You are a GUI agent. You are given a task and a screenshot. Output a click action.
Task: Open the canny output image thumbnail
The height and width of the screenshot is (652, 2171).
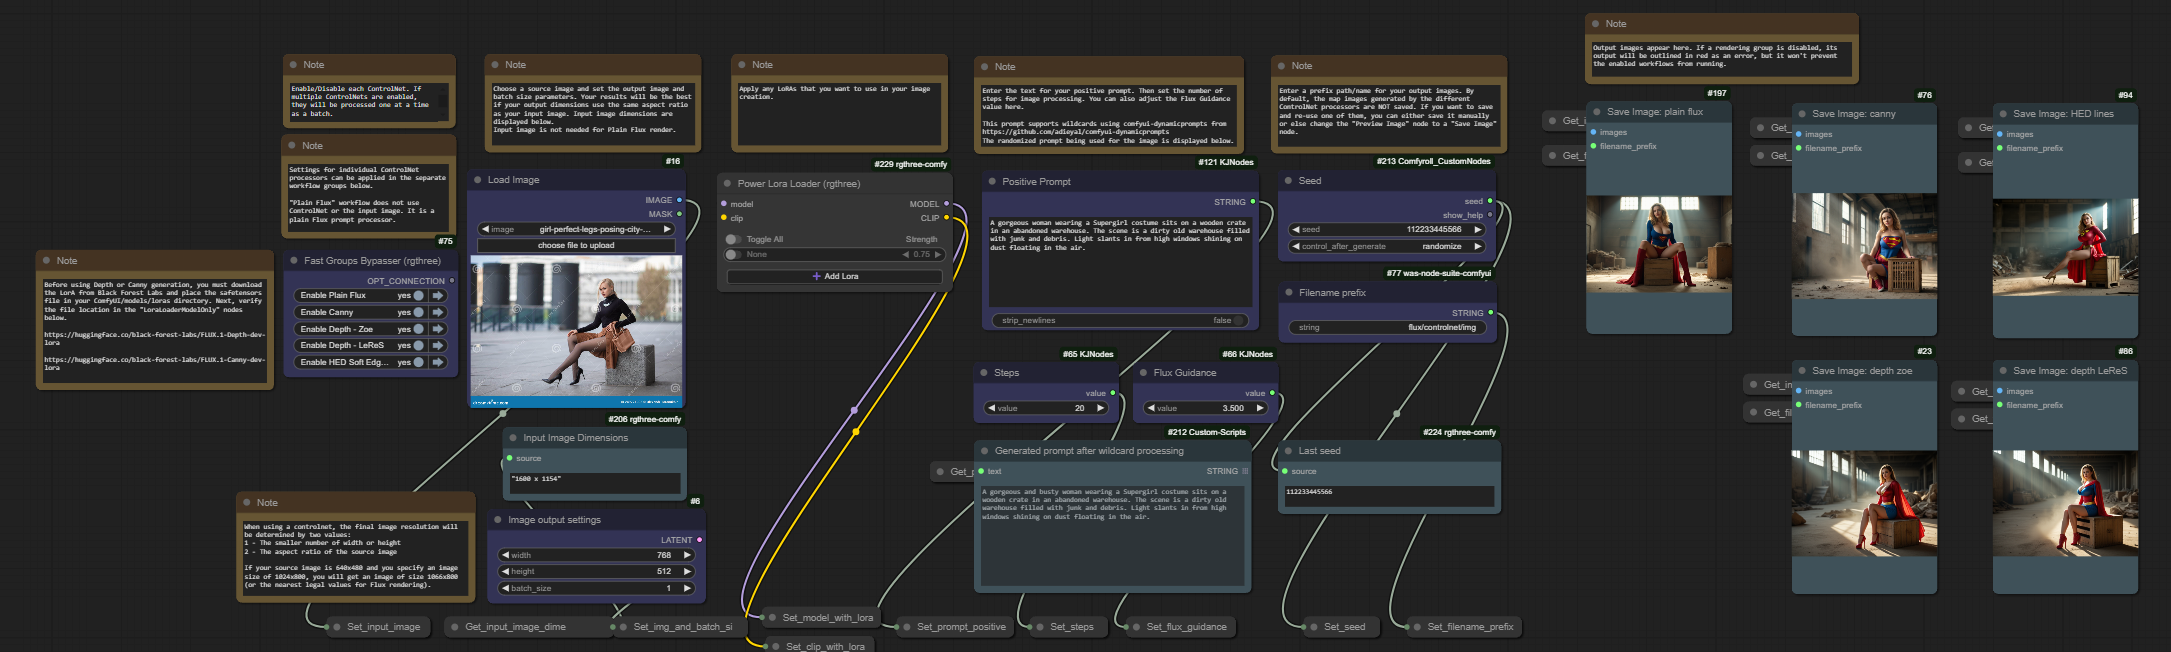click(x=1865, y=245)
